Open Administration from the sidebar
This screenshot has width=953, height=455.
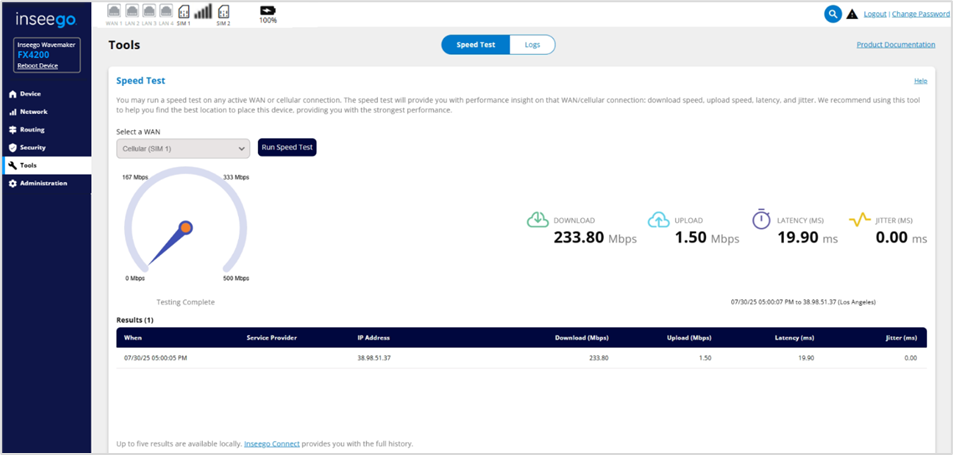pyautogui.click(x=43, y=184)
